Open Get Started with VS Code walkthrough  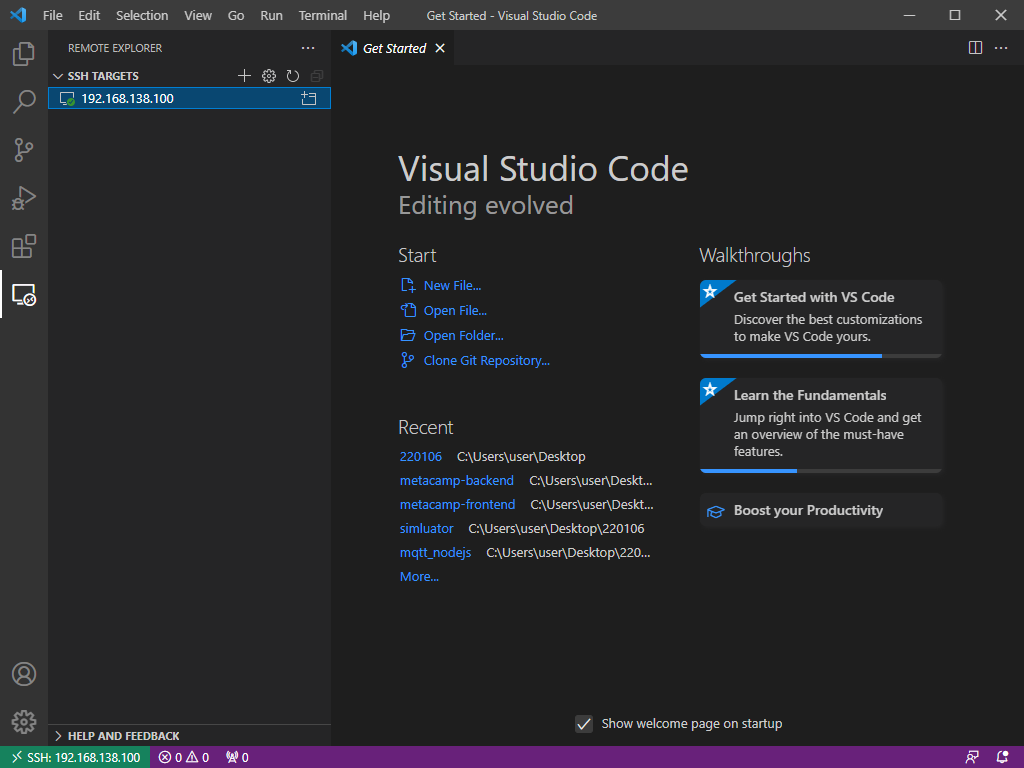tap(821, 319)
